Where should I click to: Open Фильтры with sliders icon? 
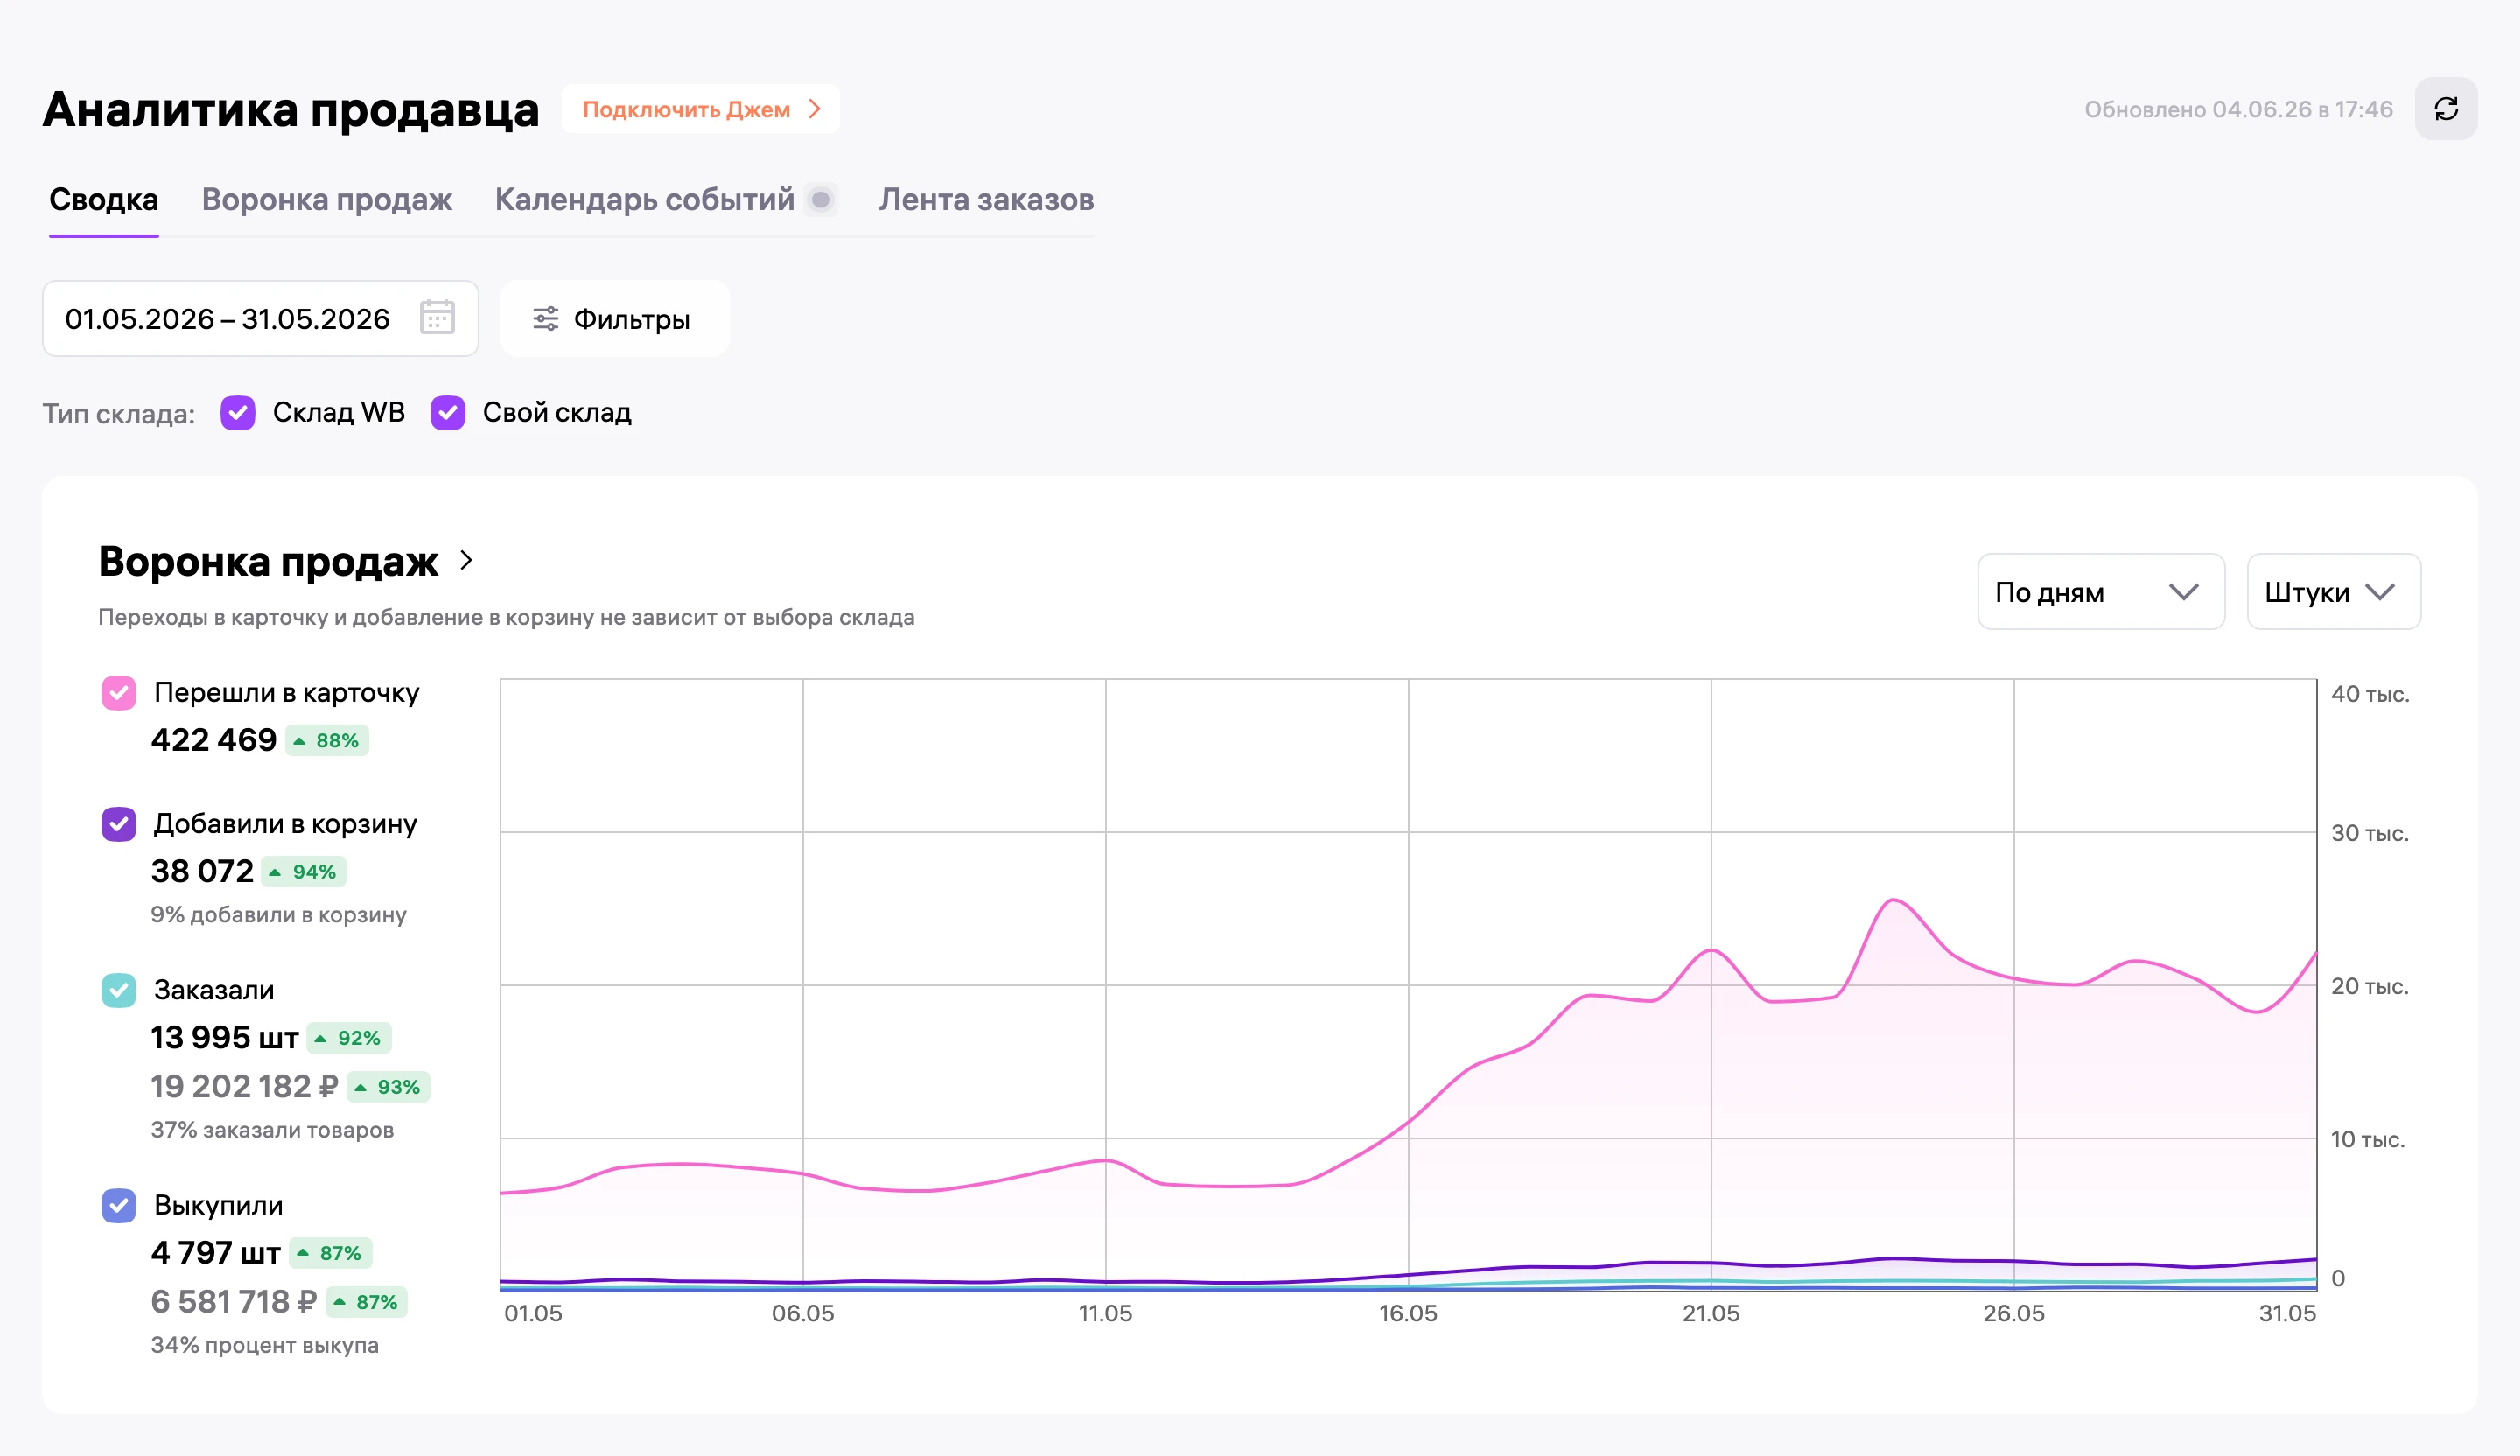point(614,319)
